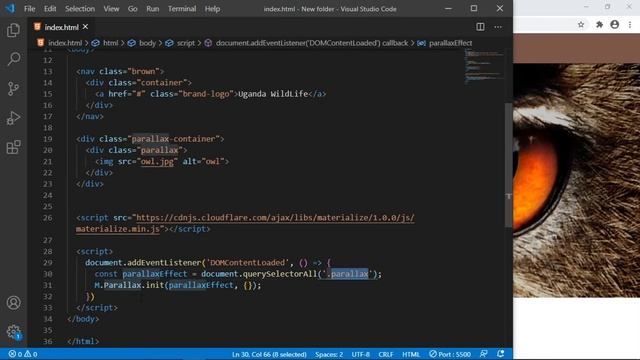Open the Run menu

[x=153, y=9]
